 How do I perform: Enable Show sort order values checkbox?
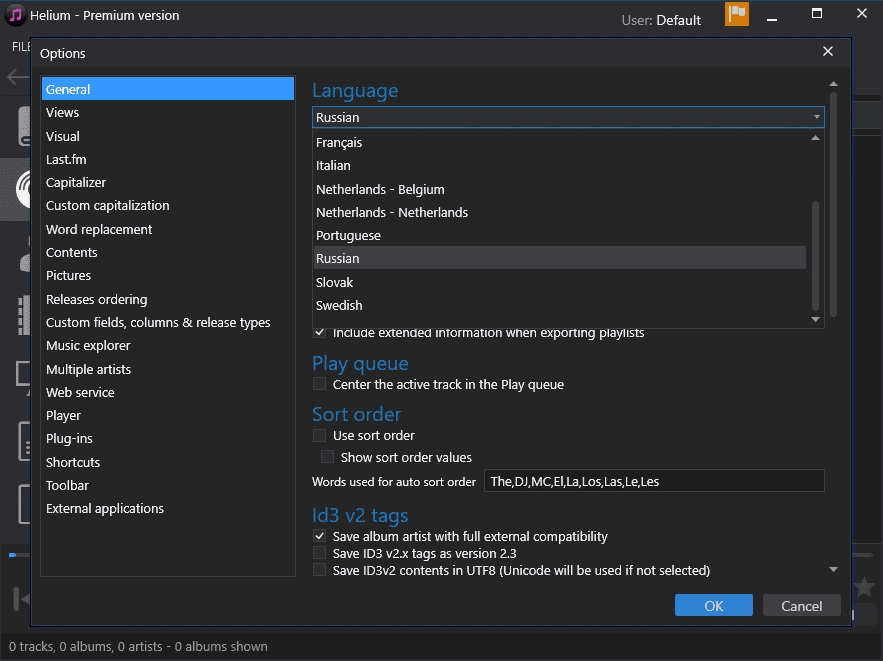tap(327, 457)
